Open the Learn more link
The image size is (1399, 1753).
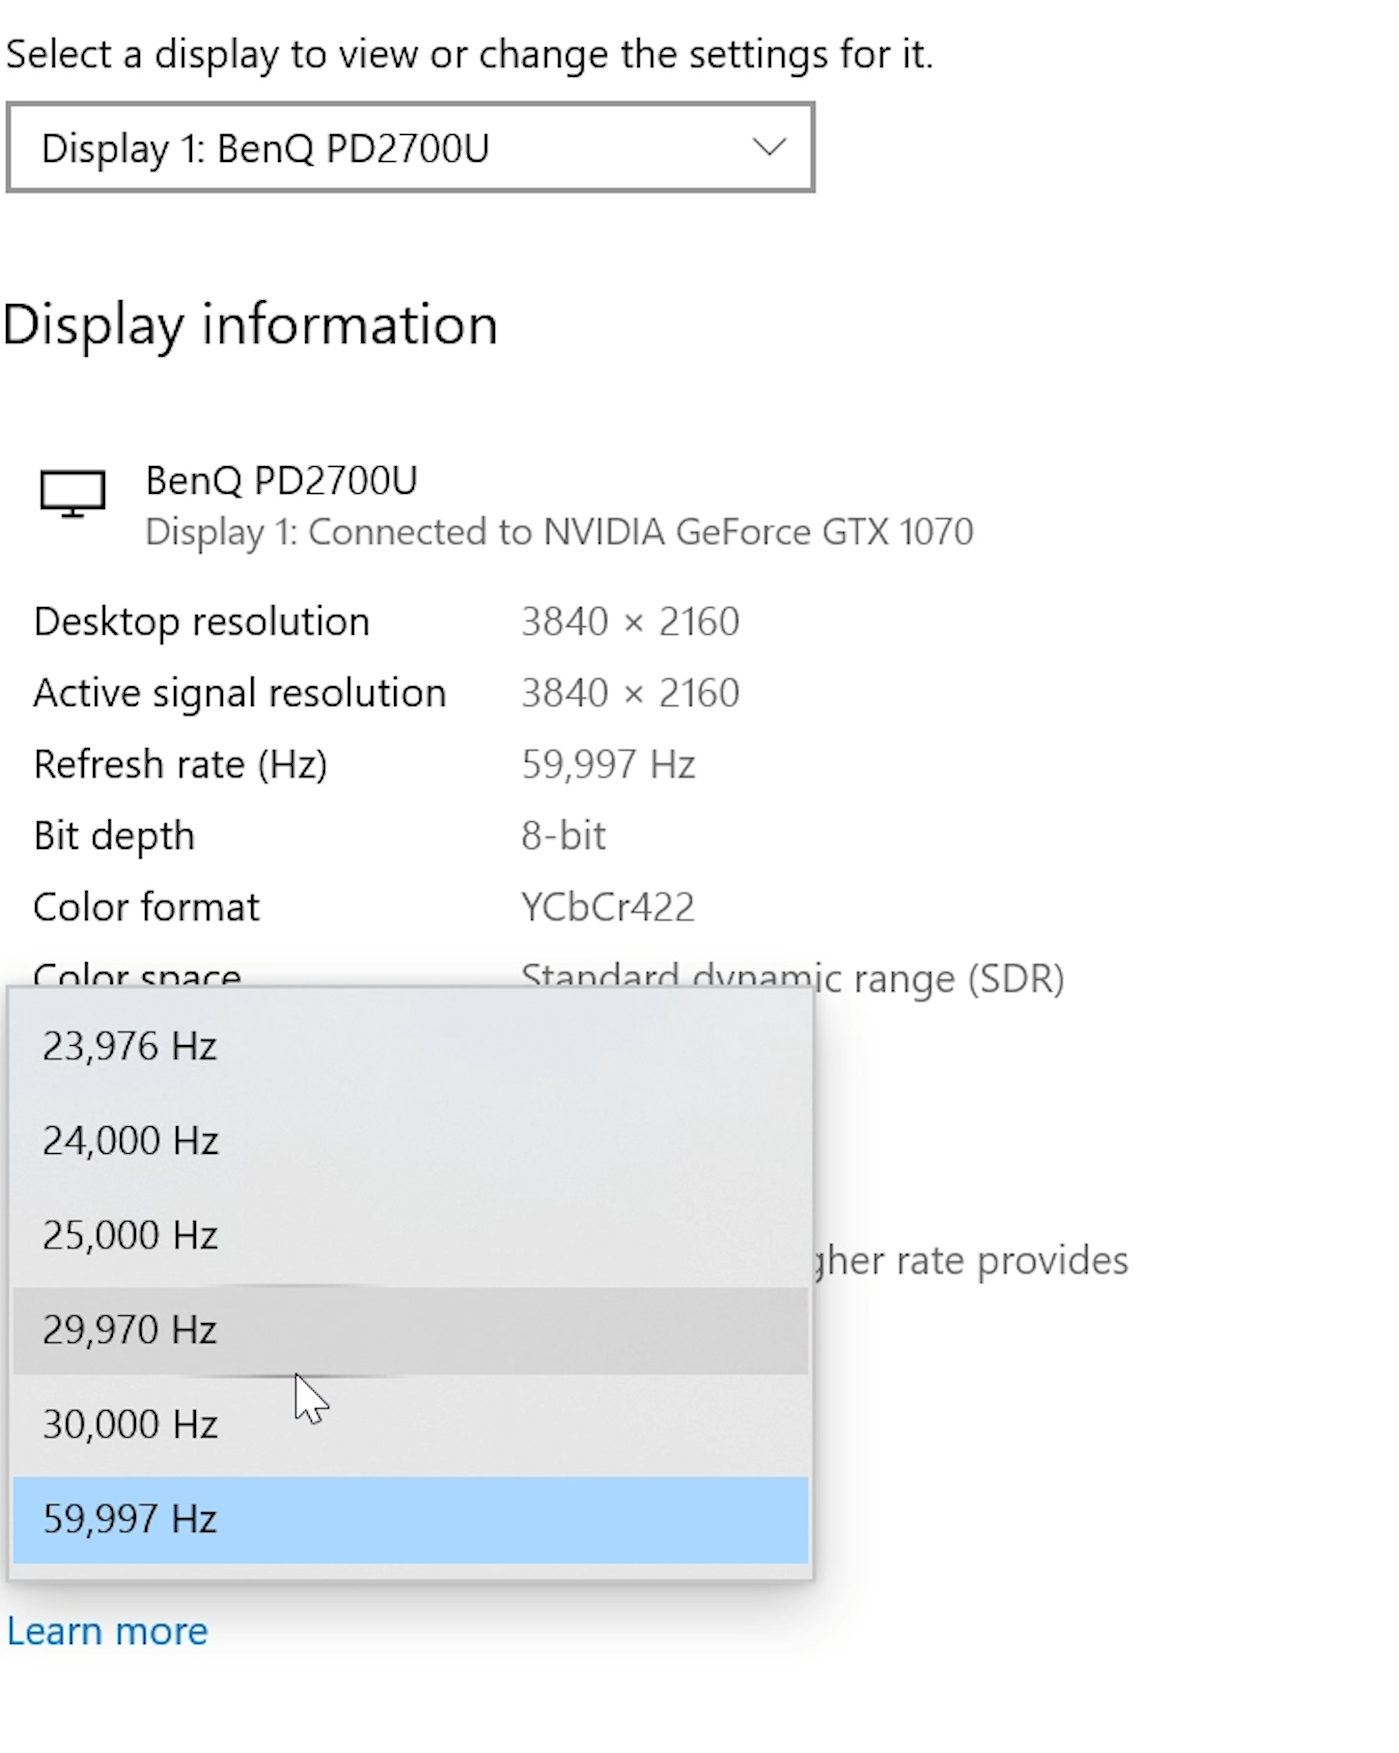tap(107, 1632)
